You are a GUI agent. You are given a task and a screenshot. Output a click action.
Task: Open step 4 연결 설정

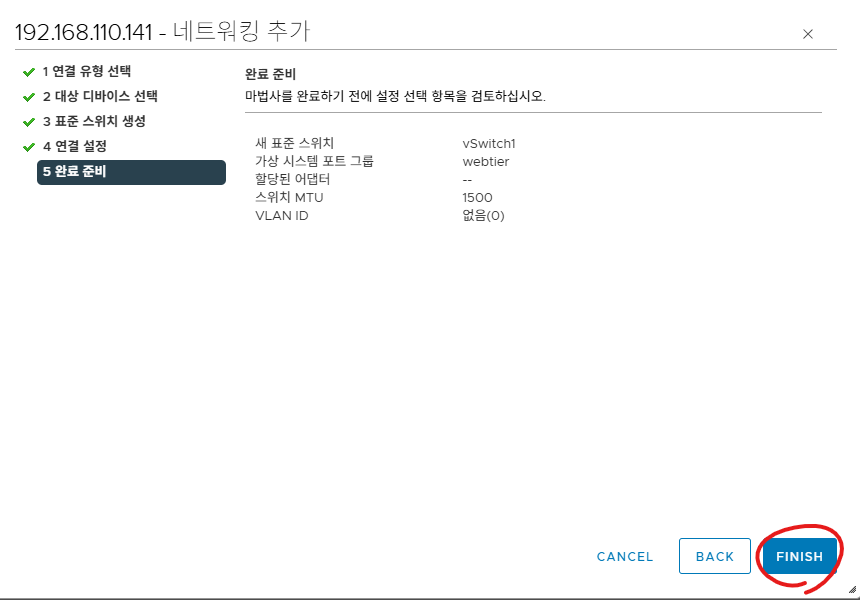point(75,146)
